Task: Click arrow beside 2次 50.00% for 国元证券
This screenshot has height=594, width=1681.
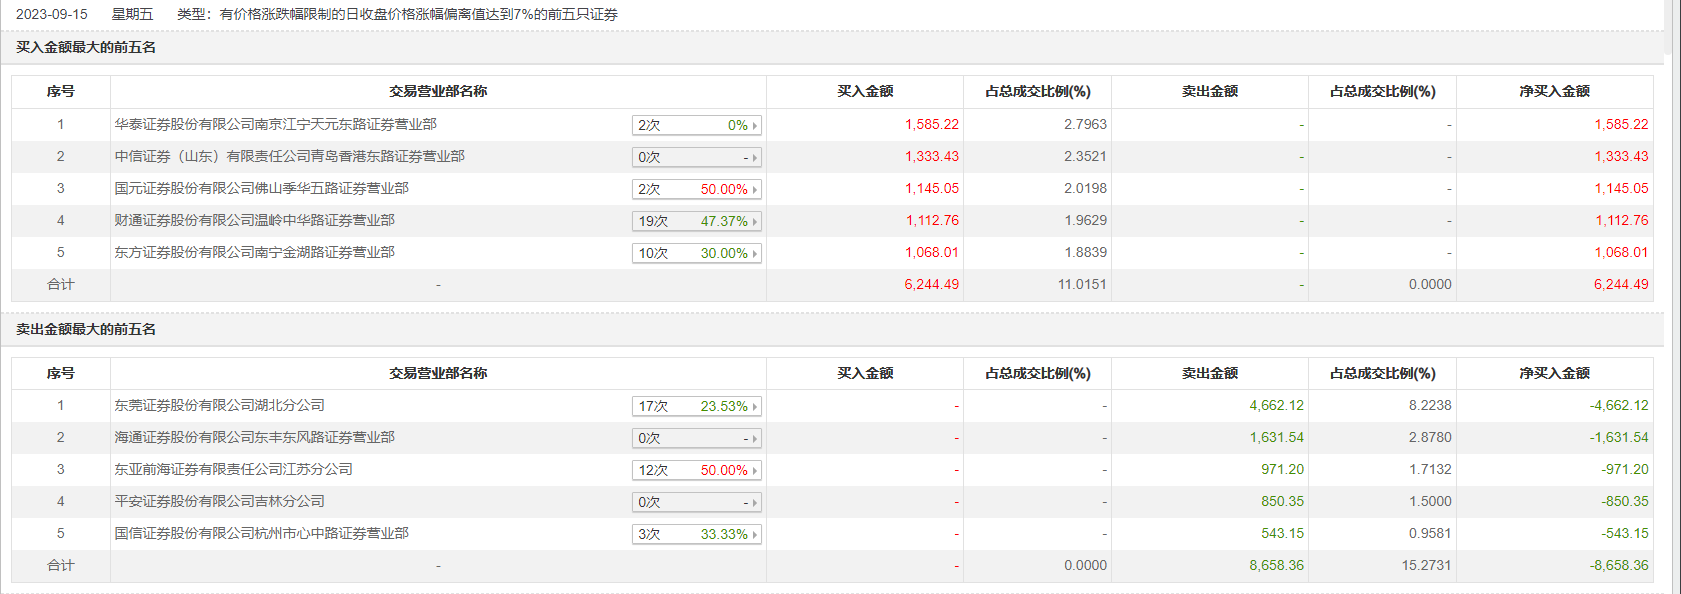Action: point(754,189)
